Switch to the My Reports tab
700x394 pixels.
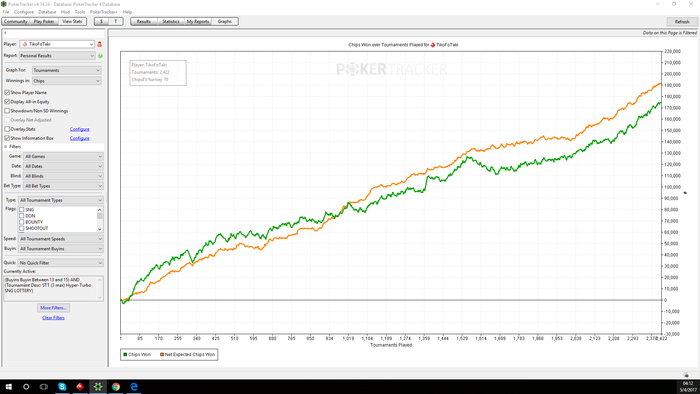pyautogui.click(x=198, y=21)
